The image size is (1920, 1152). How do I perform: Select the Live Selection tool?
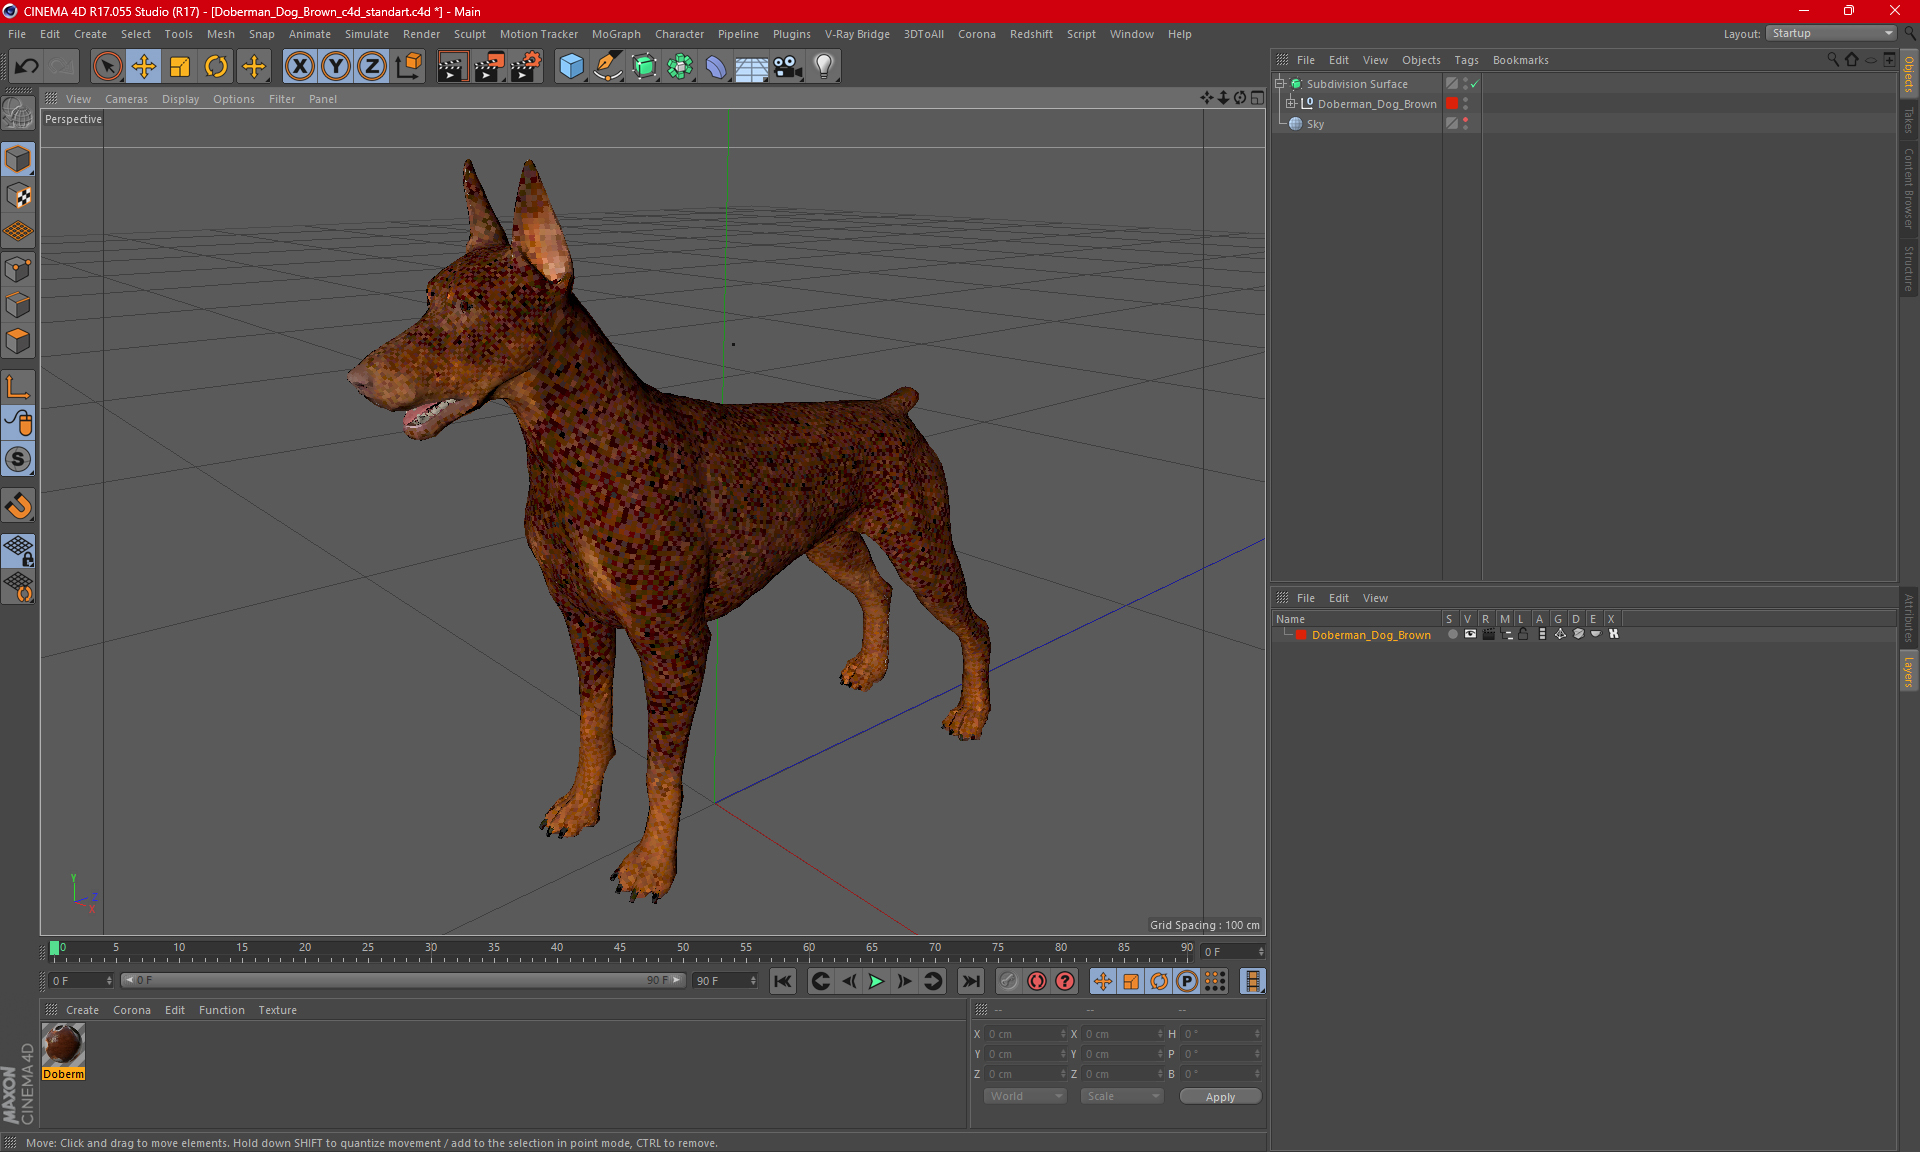pyautogui.click(x=107, y=67)
